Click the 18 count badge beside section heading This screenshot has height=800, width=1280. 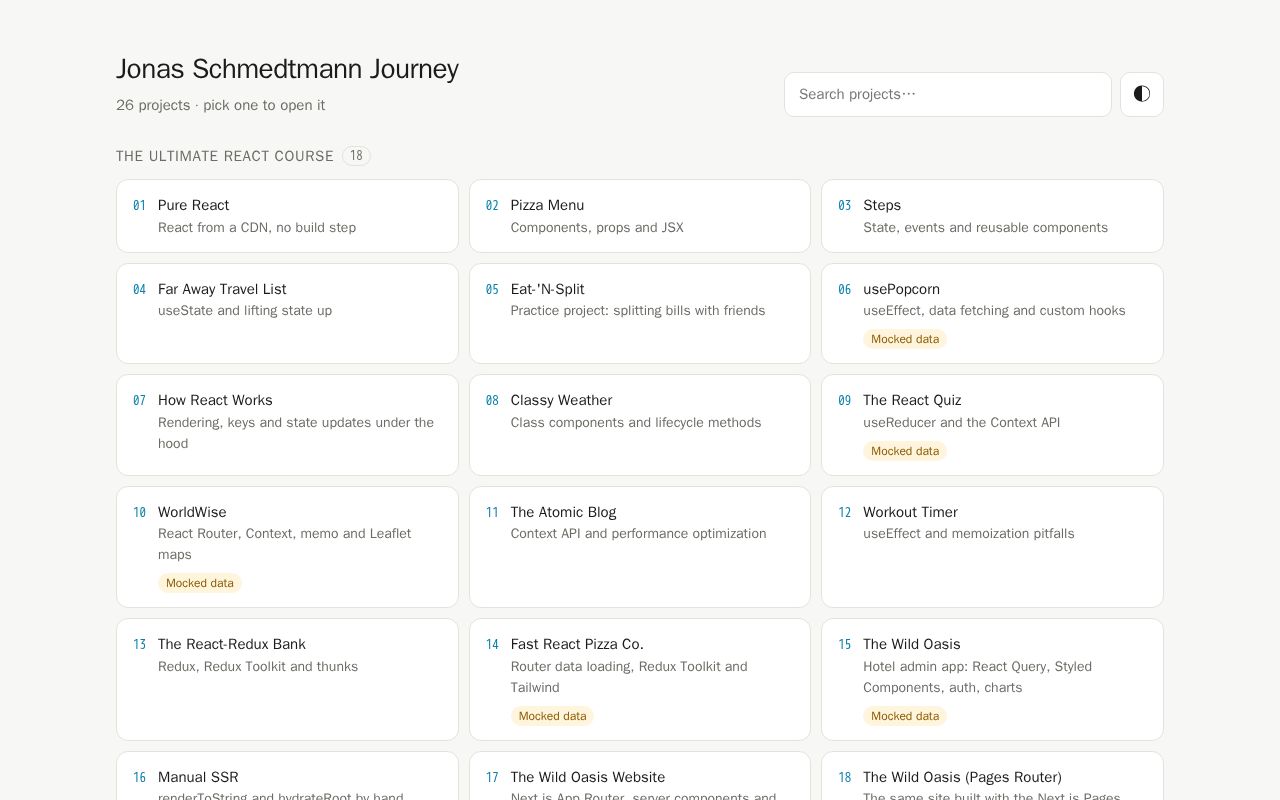[x=356, y=156]
